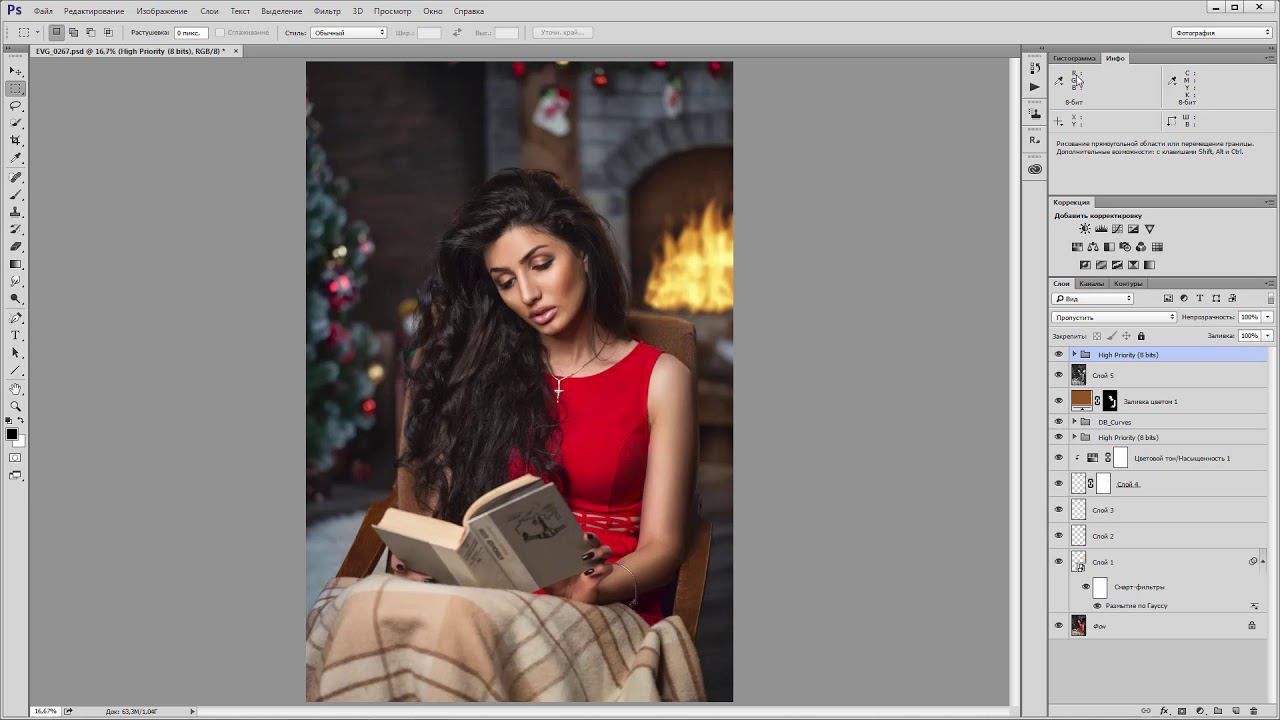Click the Уточн. край button
This screenshot has width=1280, height=720.
pos(562,32)
